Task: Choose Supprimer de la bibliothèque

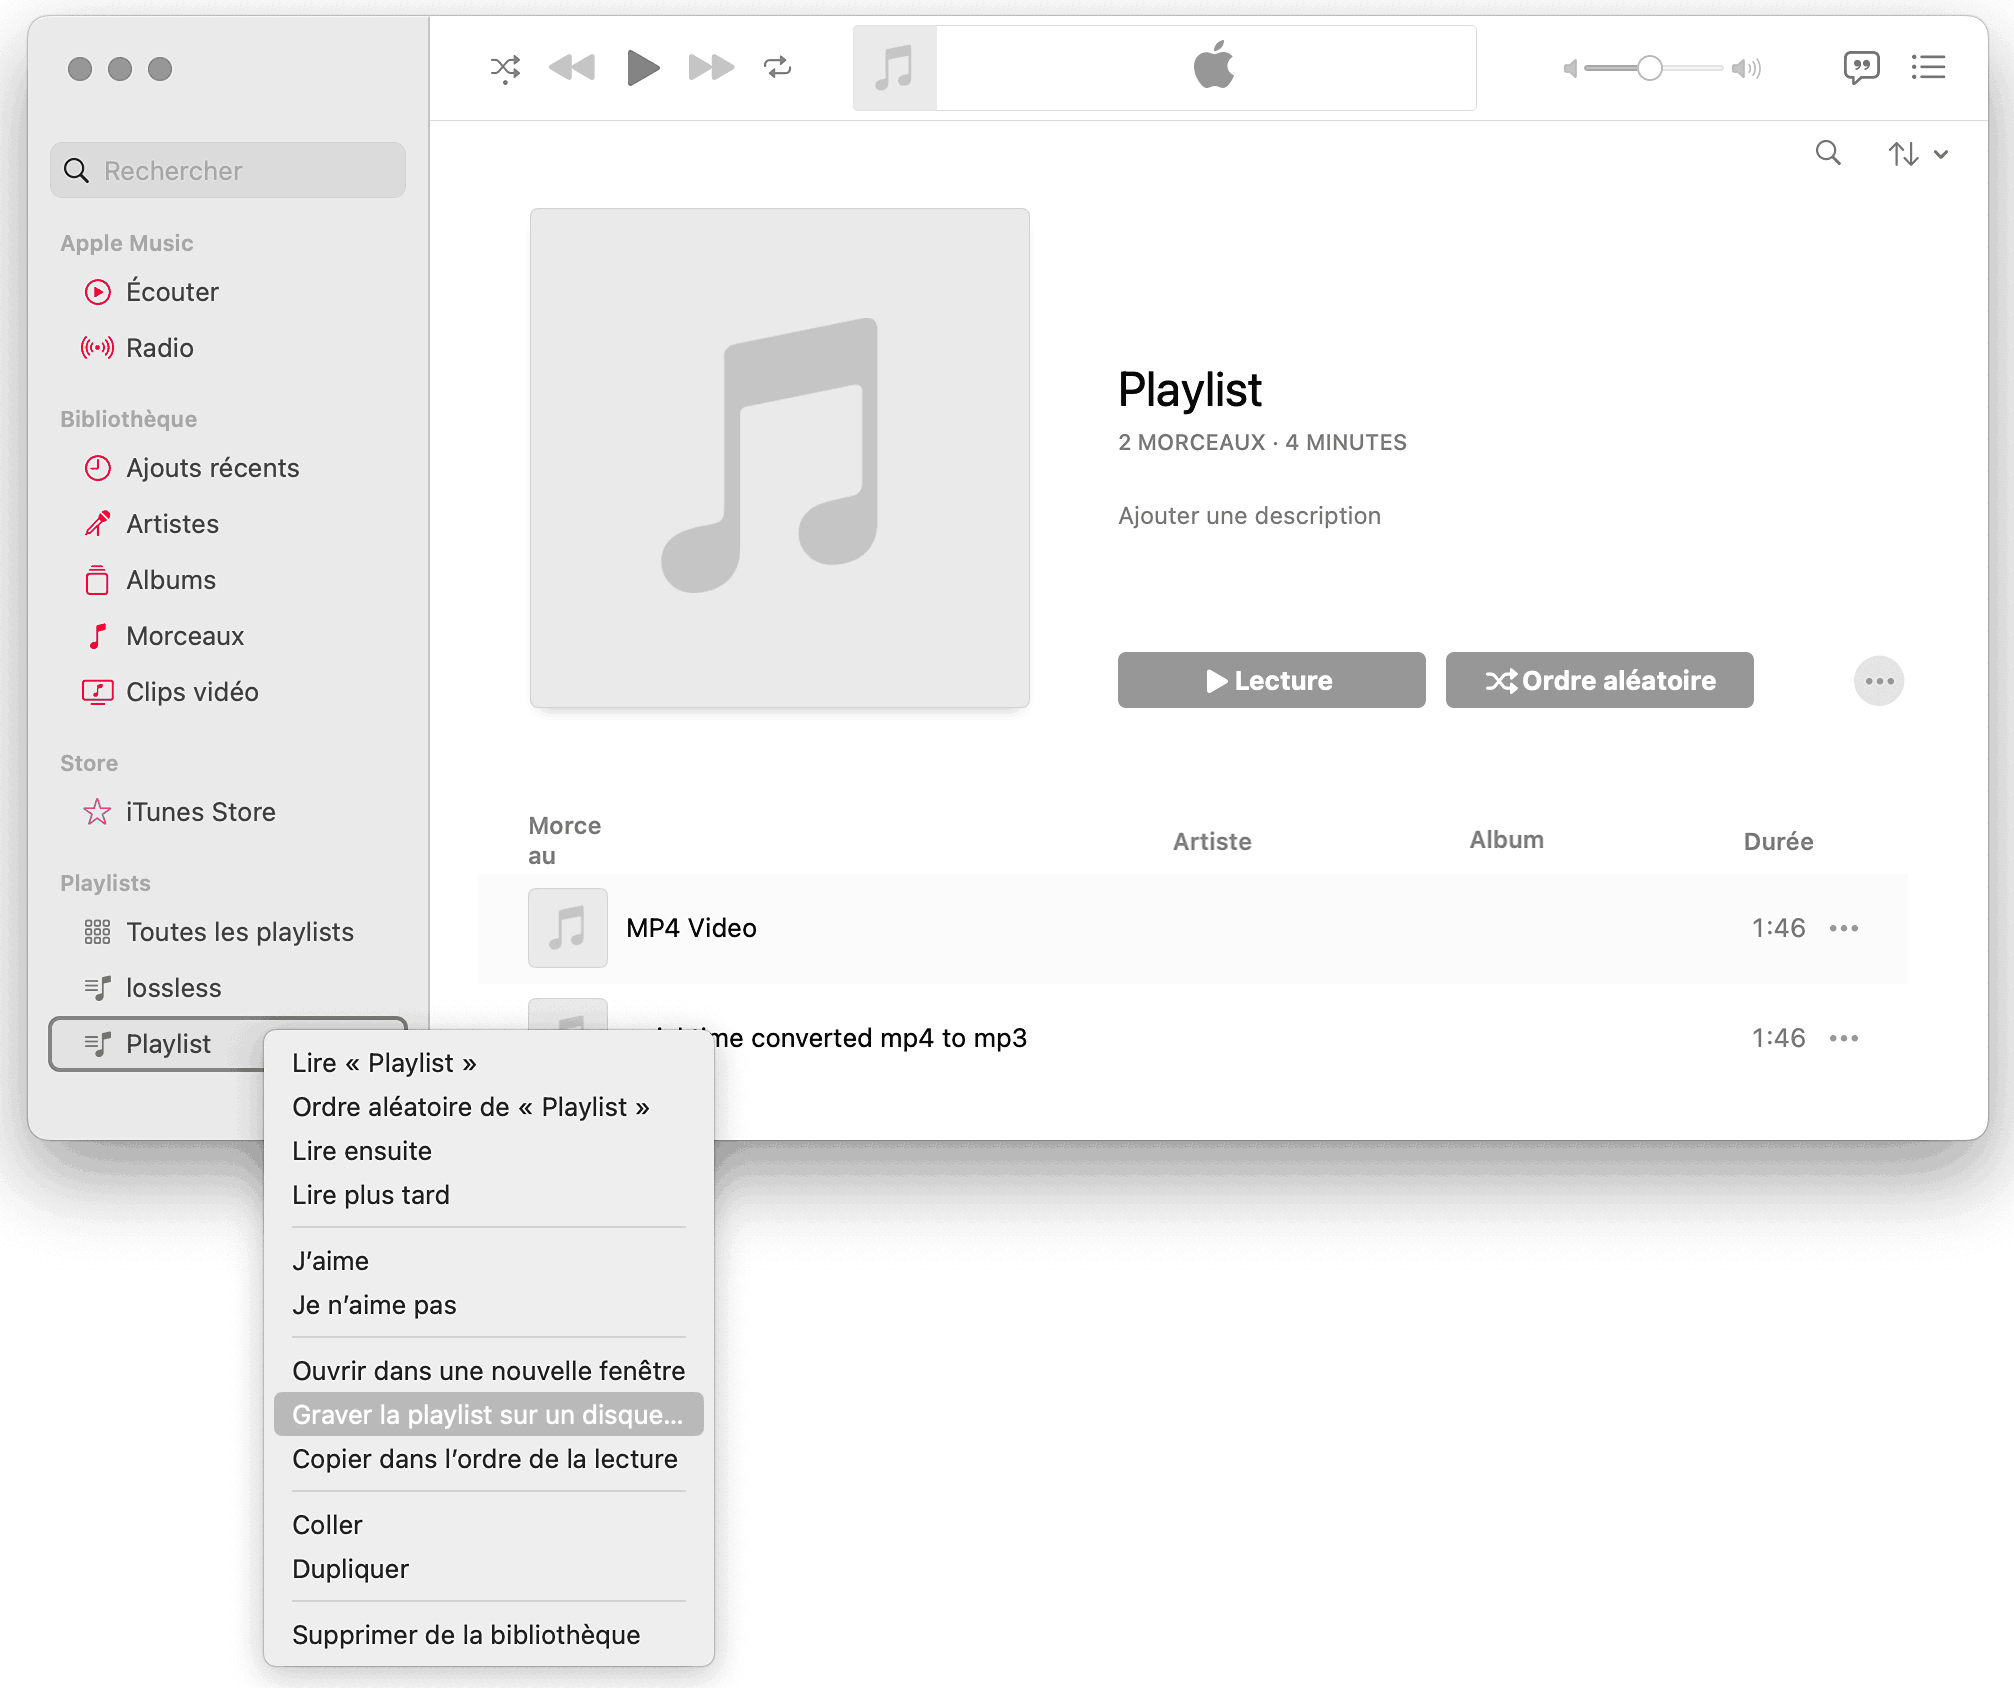Action: pos(488,1635)
